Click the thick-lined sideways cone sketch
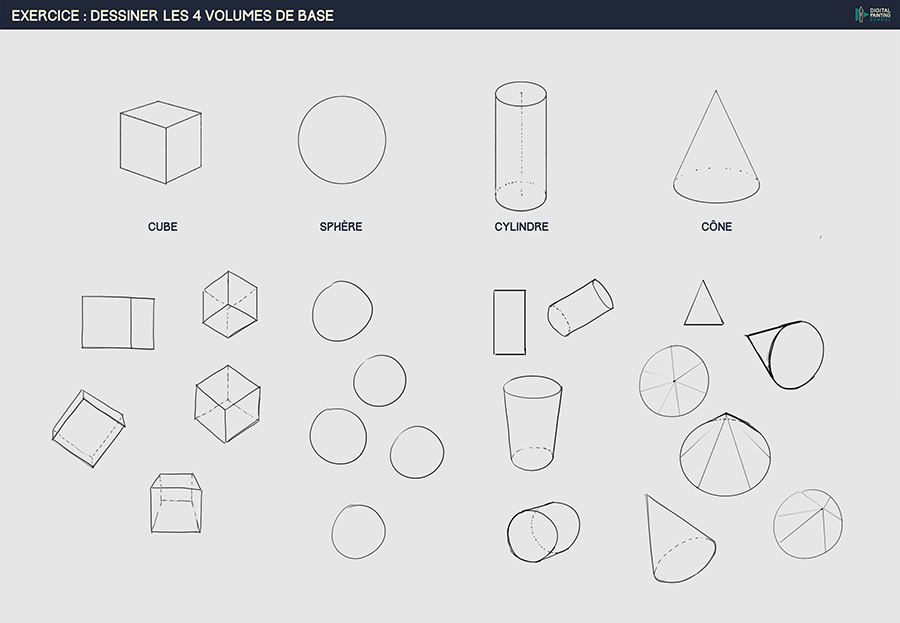The height and width of the screenshot is (623, 900). [x=785, y=355]
